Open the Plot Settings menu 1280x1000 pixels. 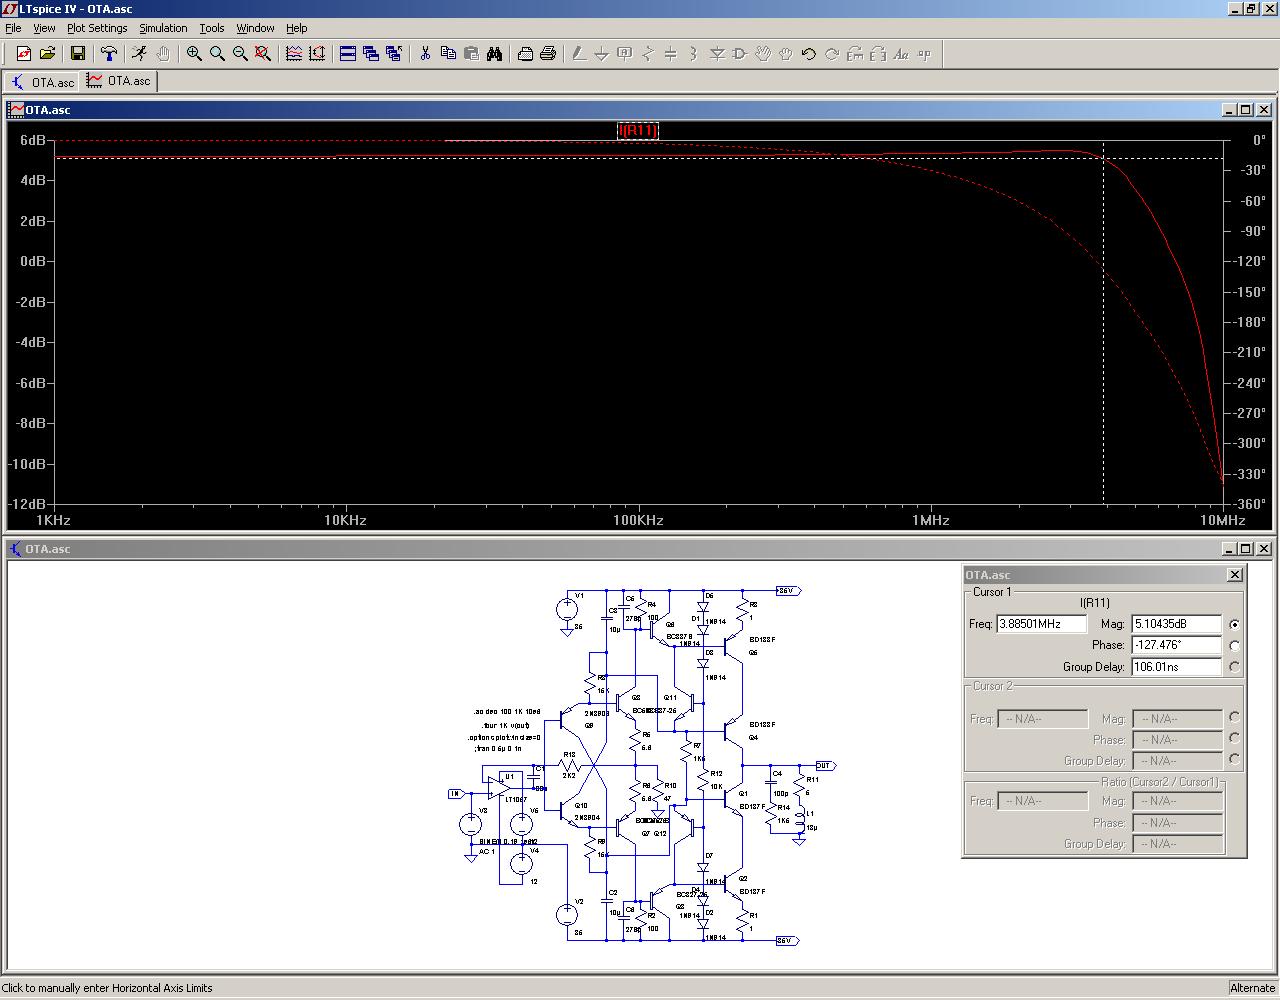point(97,28)
